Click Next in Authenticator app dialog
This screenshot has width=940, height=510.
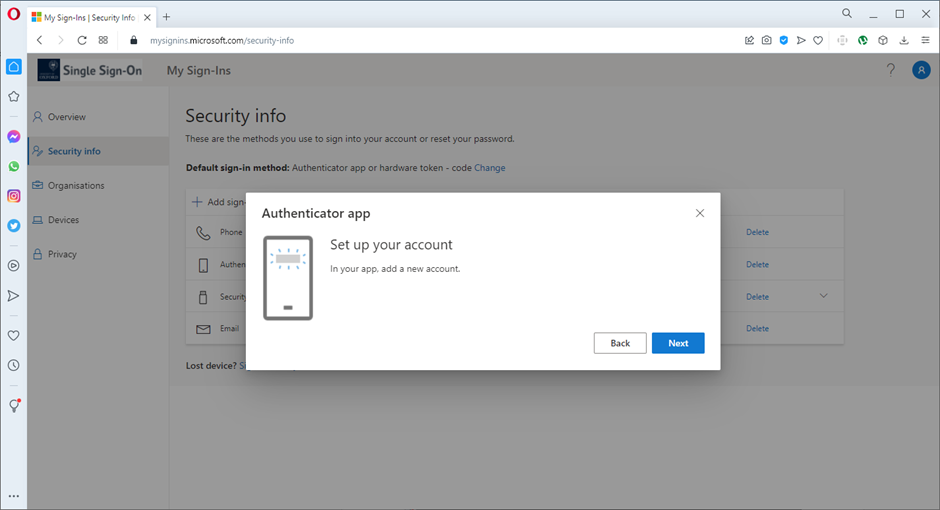(x=678, y=343)
